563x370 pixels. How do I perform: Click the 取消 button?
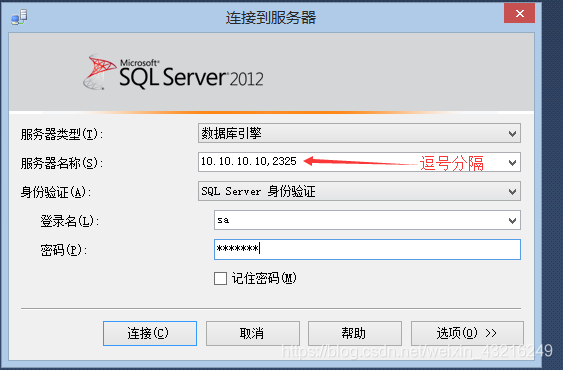[252, 333]
